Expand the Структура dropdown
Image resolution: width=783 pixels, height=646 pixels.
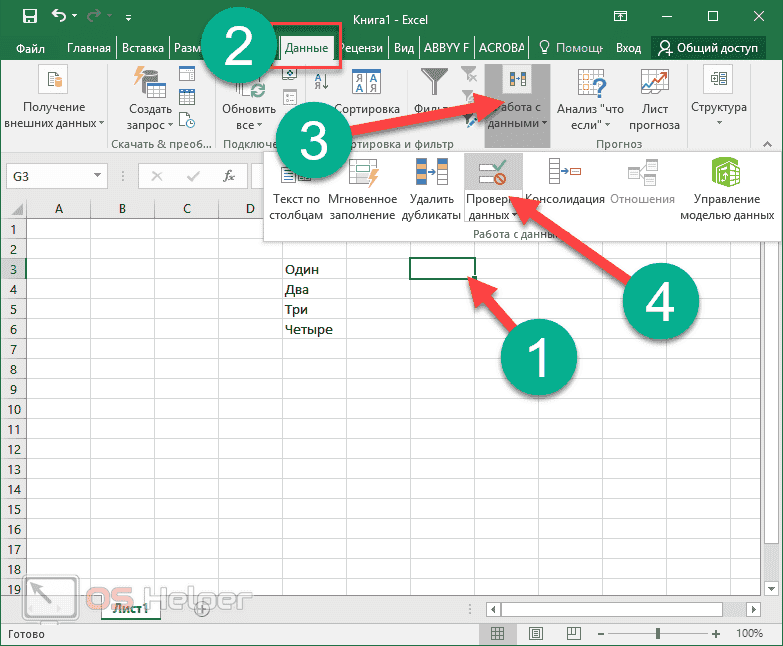tap(718, 100)
